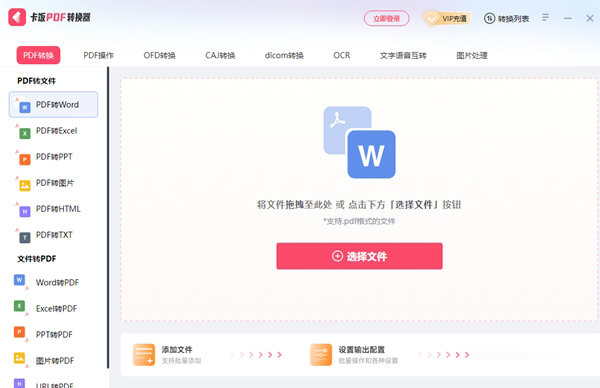Viewport: 600px width, 388px height.
Task: Select the Word转PDF blue icon
Action: (21, 281)
